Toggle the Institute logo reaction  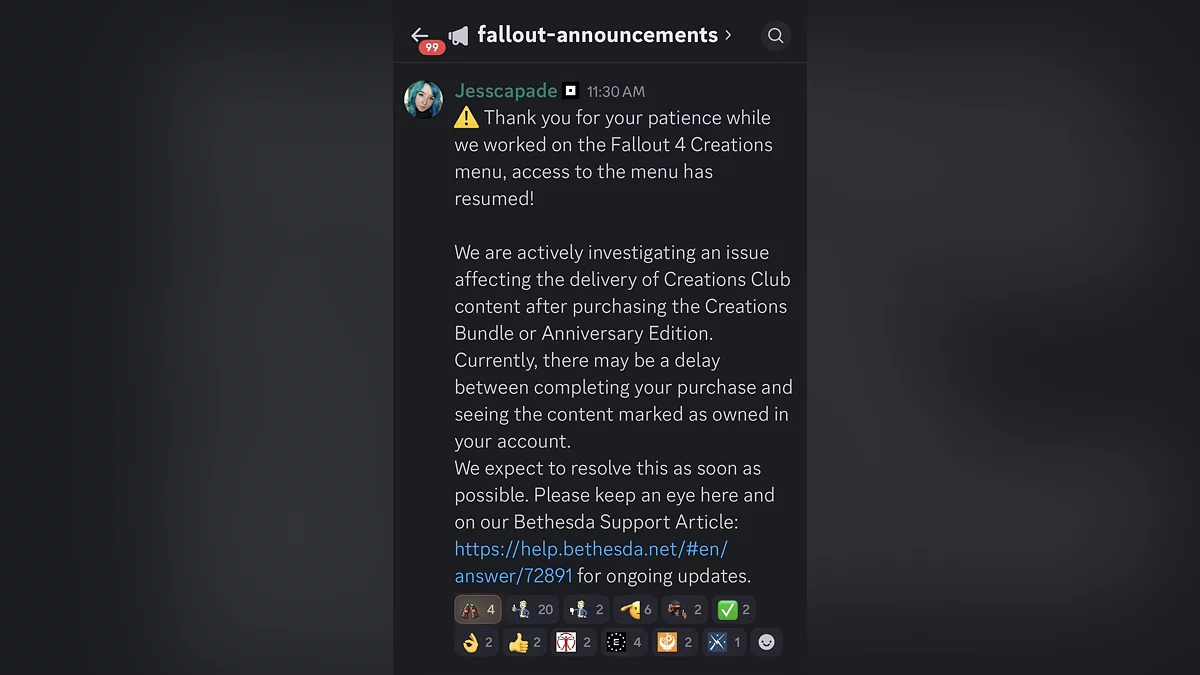click(x=574, y=642)
